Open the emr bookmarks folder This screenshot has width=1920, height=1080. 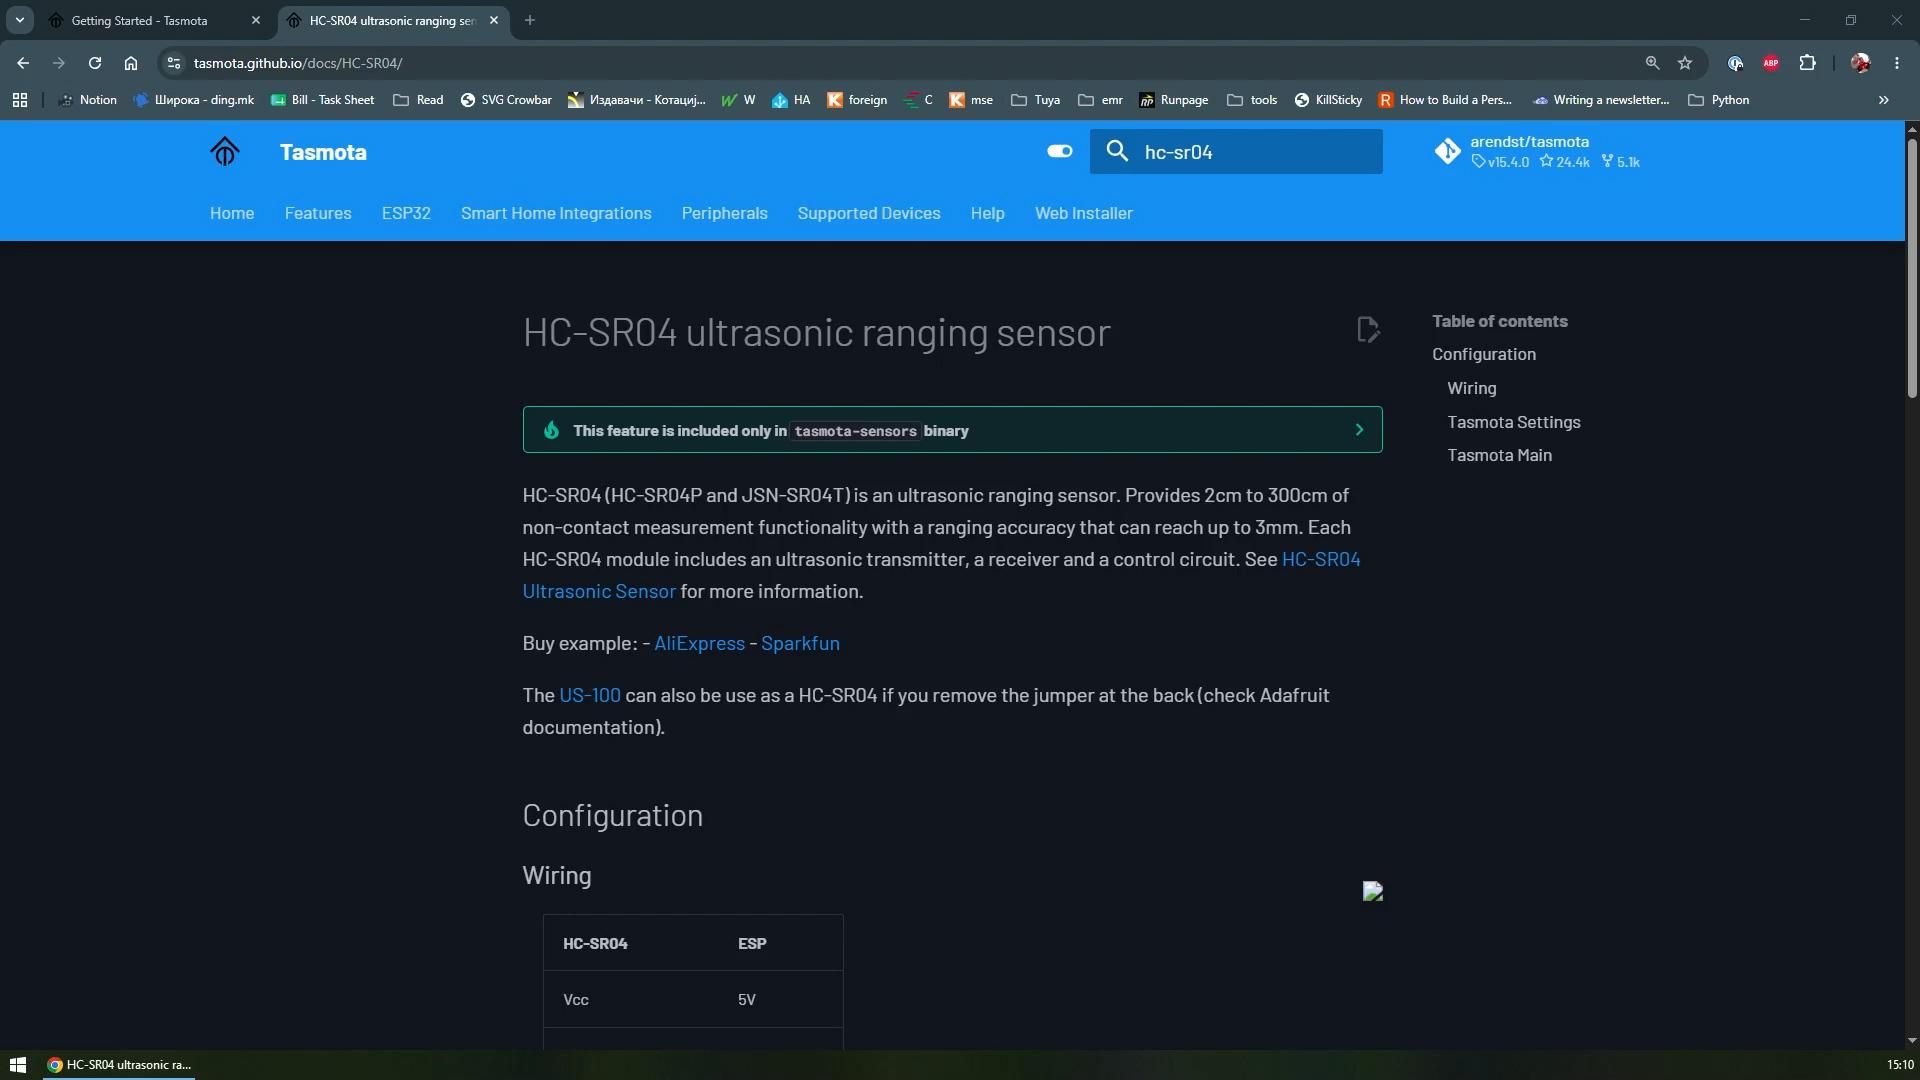[x=1100, y=100]
